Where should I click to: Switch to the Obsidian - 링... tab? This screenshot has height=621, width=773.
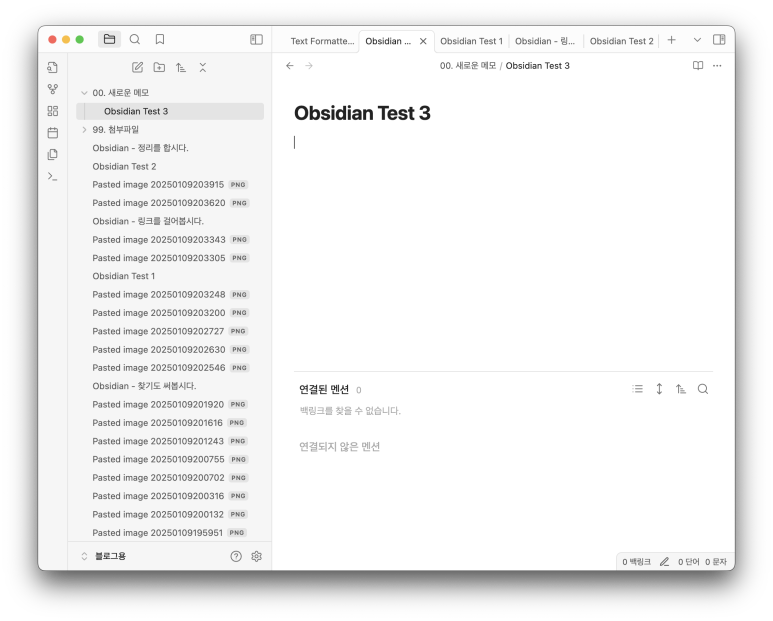pos(545,41)
